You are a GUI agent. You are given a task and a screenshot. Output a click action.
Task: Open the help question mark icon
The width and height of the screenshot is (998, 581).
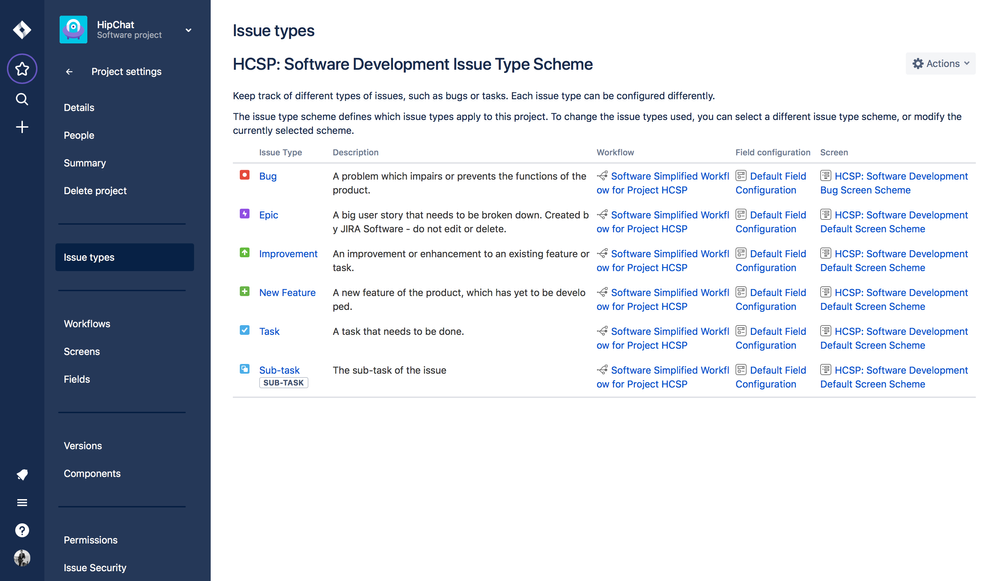[x=22, y=530]
